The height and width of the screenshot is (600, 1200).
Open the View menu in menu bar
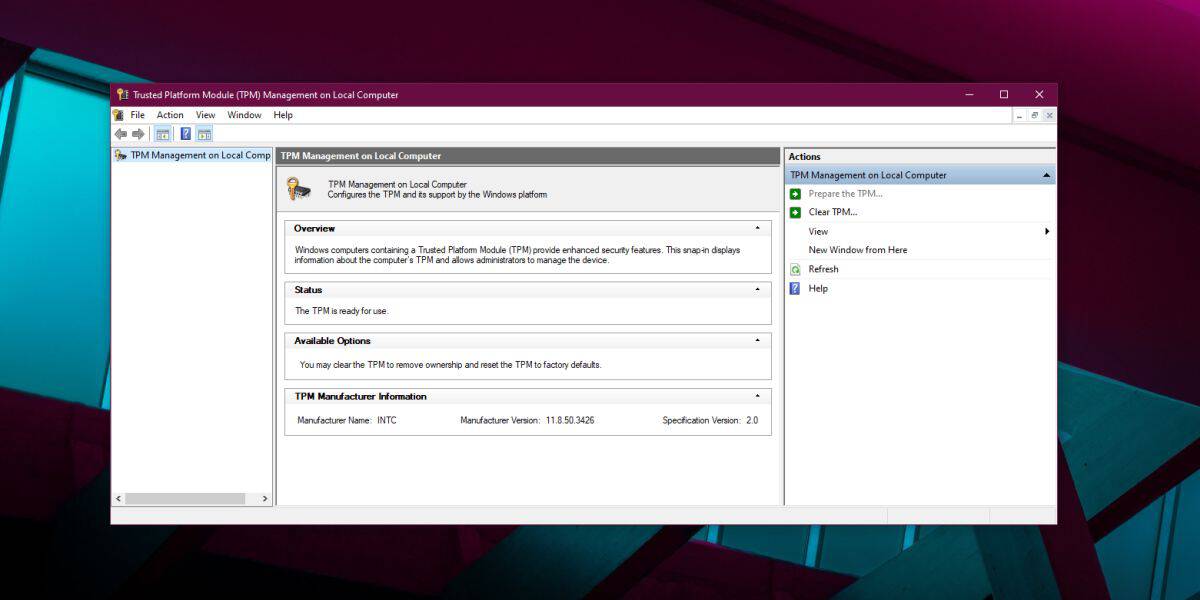click(205, 115)
